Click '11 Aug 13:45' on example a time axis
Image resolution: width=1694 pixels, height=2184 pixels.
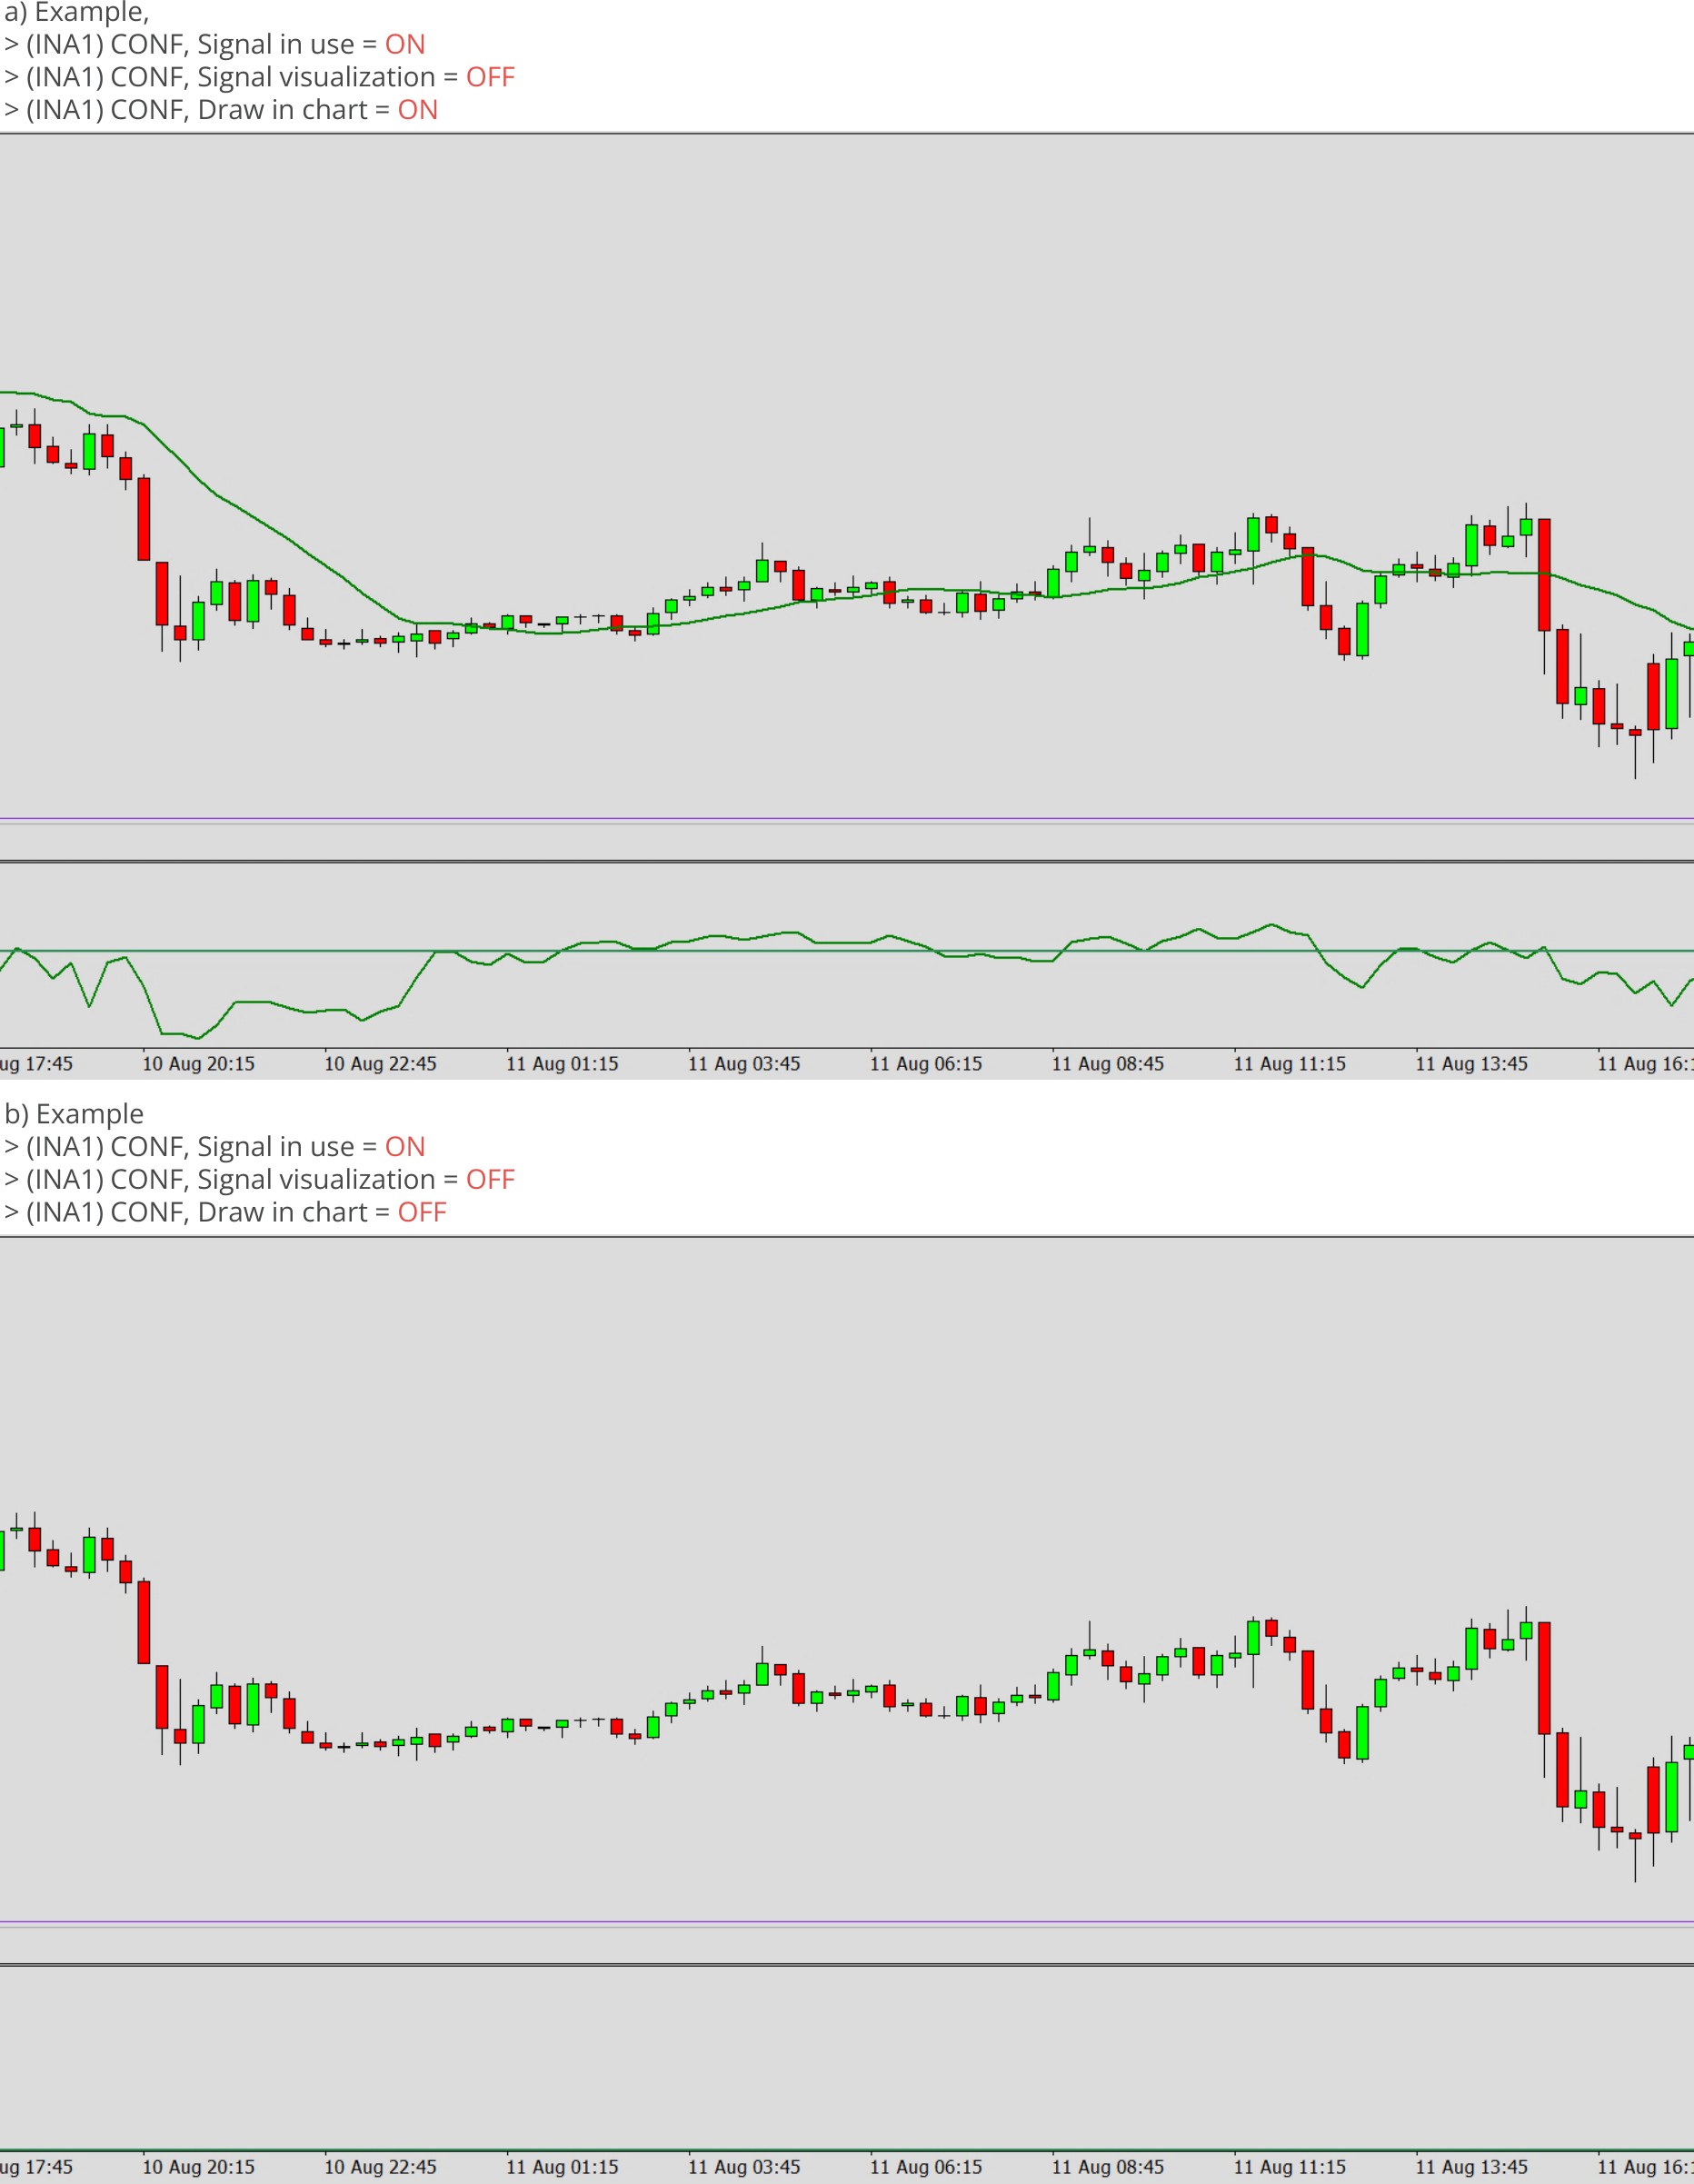click(x=1472, y=1064)
